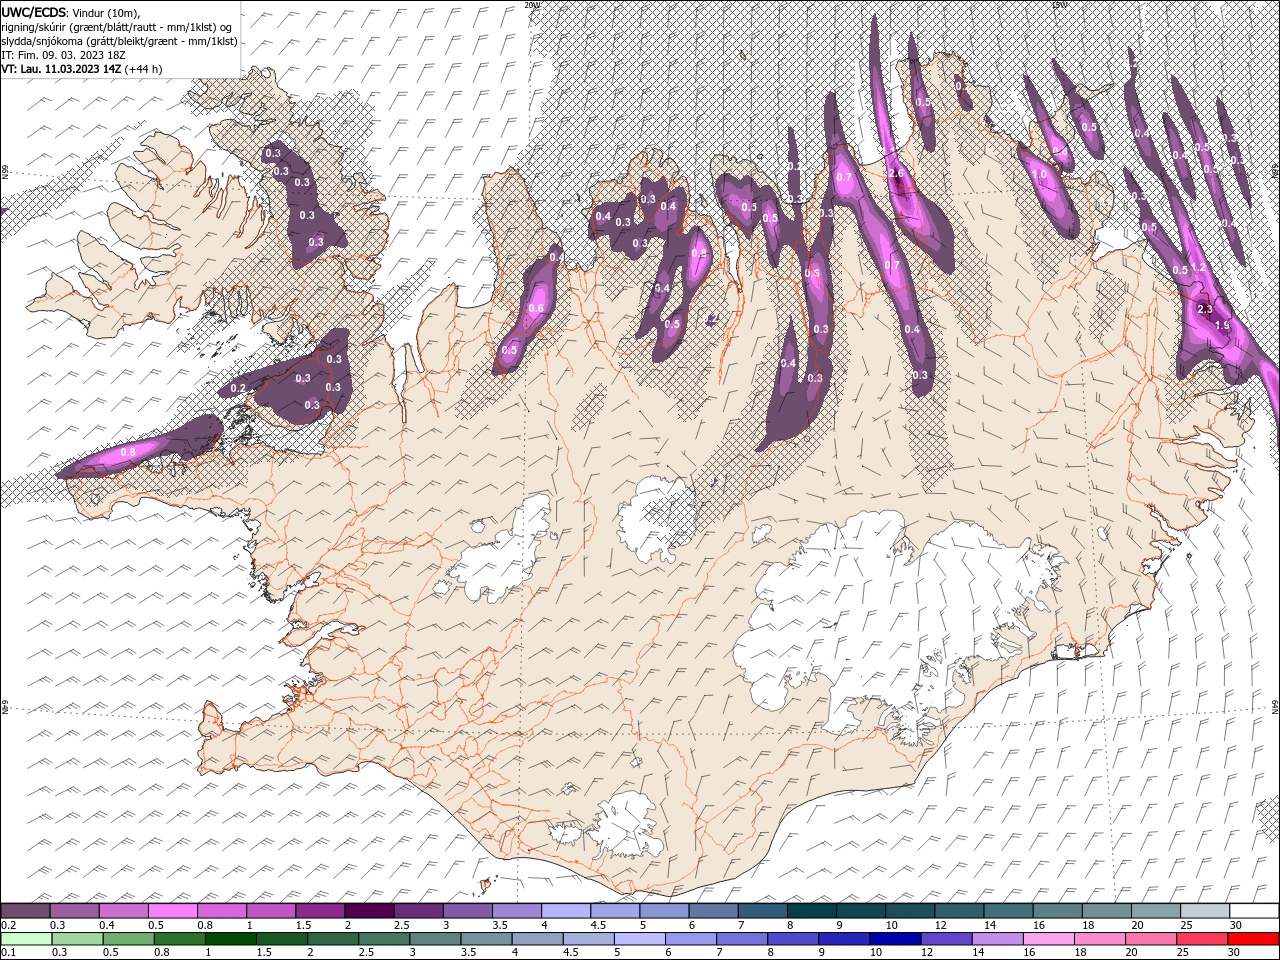1280x960 pixels.
Task: Select the lower legend light blue swatch labelled 5
Action: coord(640,939)
